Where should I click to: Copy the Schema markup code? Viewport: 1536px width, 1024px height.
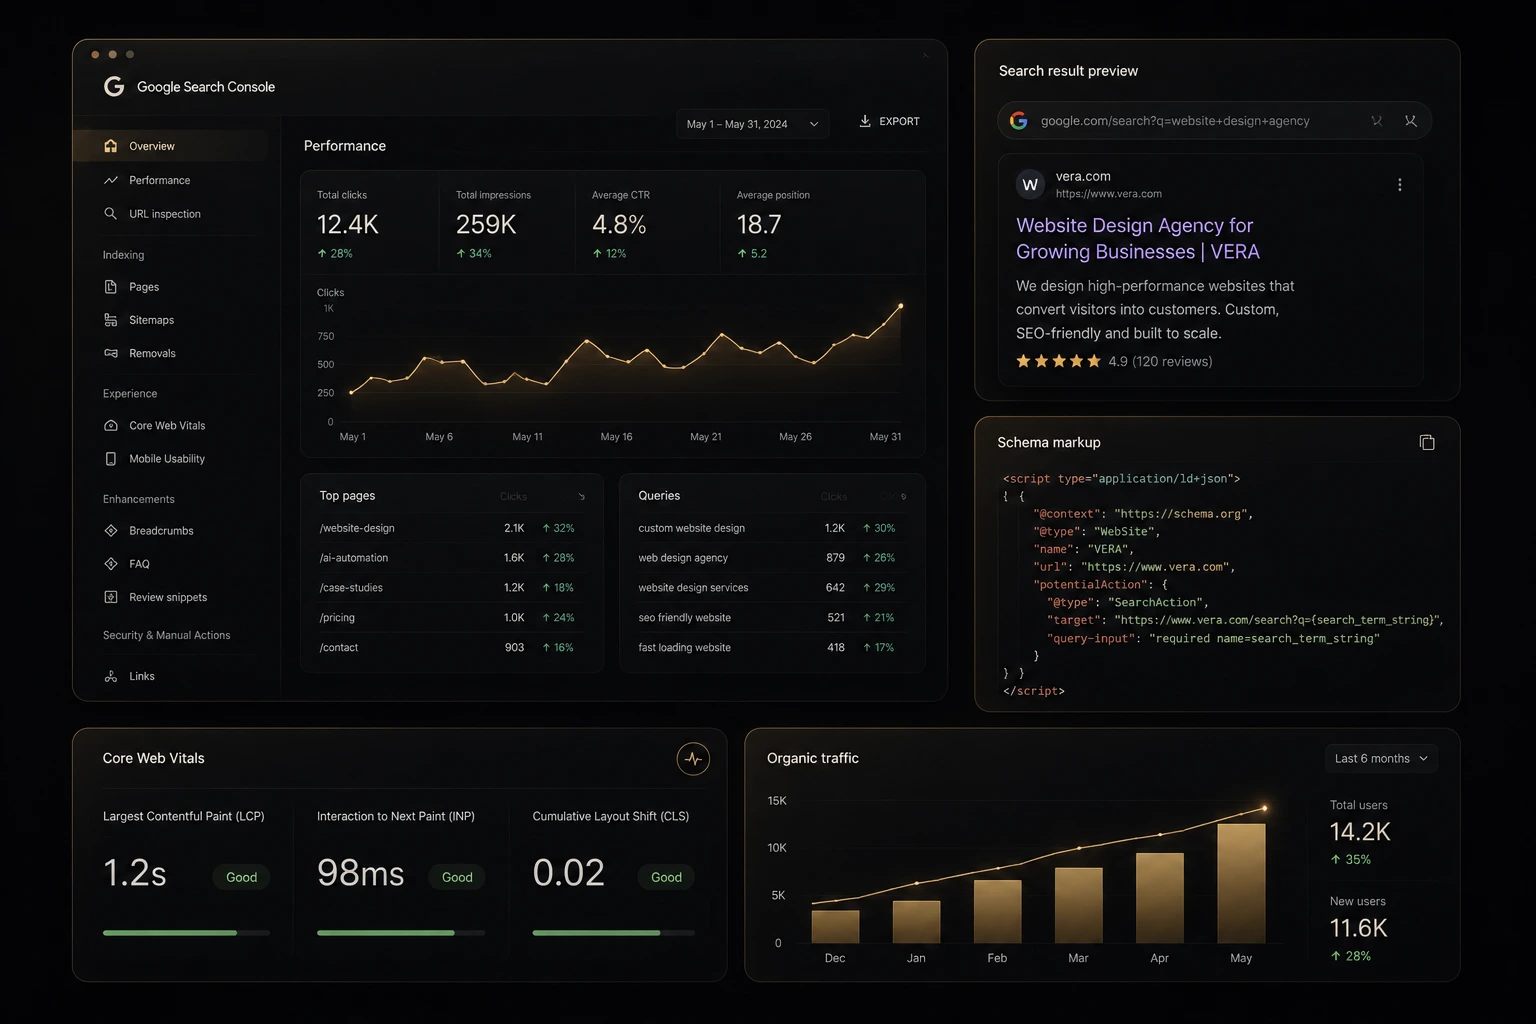click(x=1427, y=442)
